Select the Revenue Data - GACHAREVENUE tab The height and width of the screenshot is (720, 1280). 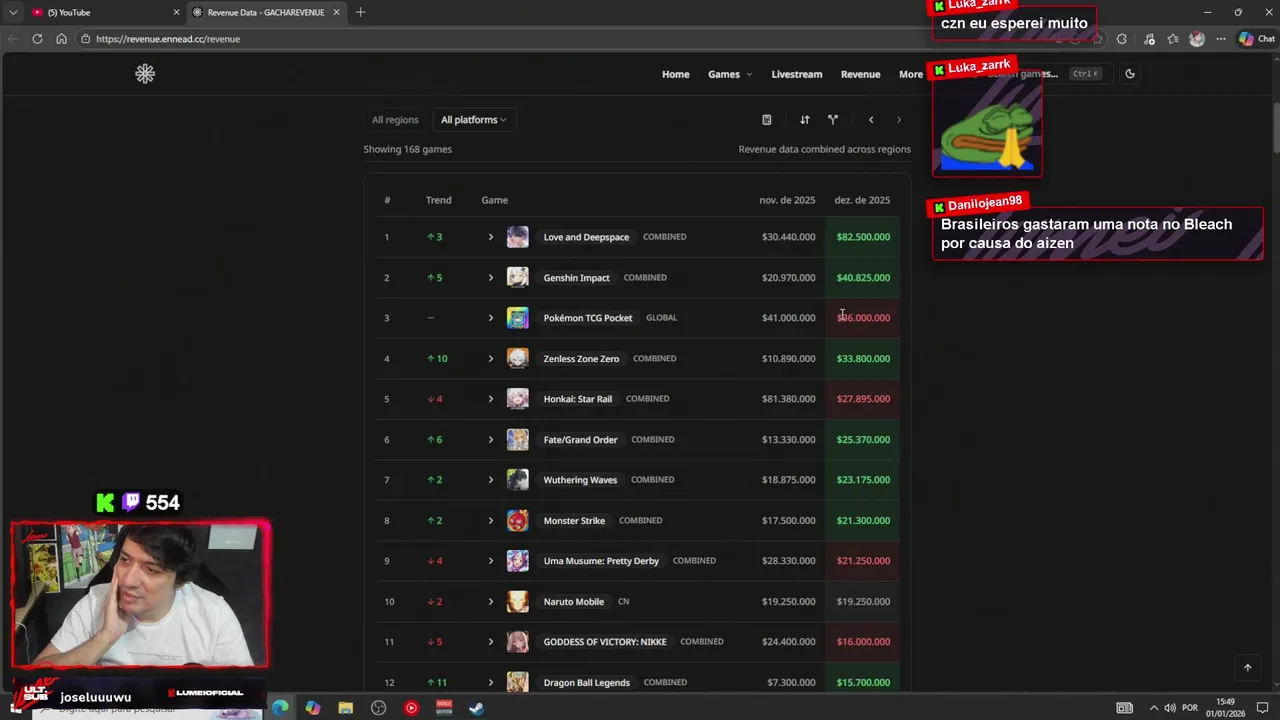click(266, 12)
